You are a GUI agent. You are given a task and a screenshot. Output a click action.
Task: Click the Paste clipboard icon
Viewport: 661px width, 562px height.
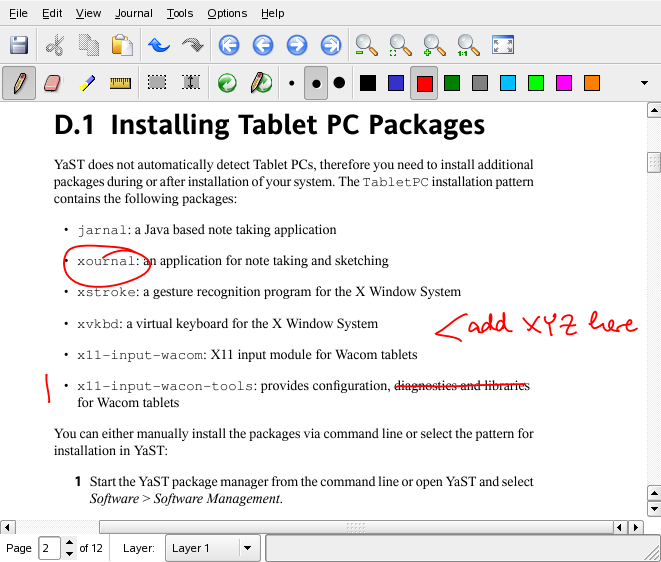coord(122,45)
